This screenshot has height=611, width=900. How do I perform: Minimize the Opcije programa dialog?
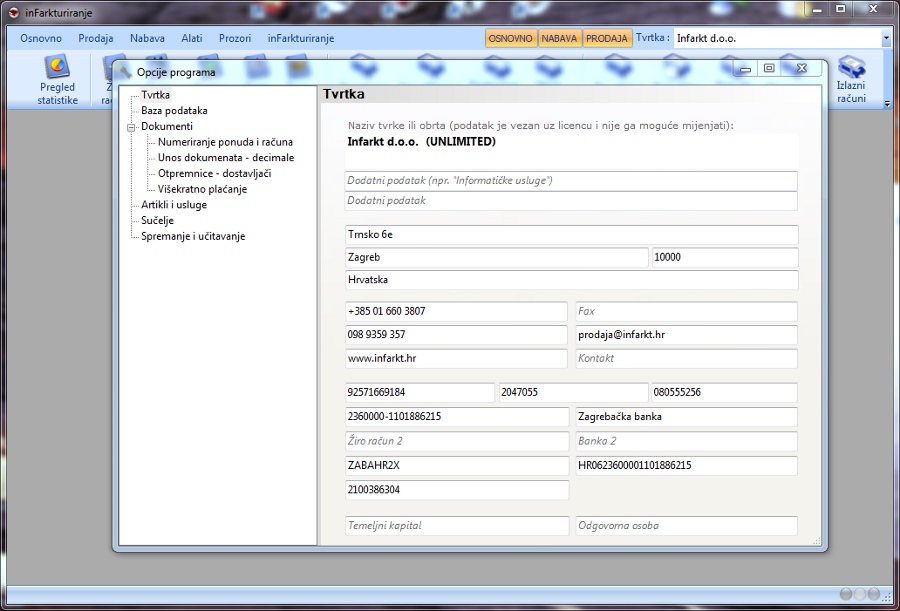tap(746, 68)
